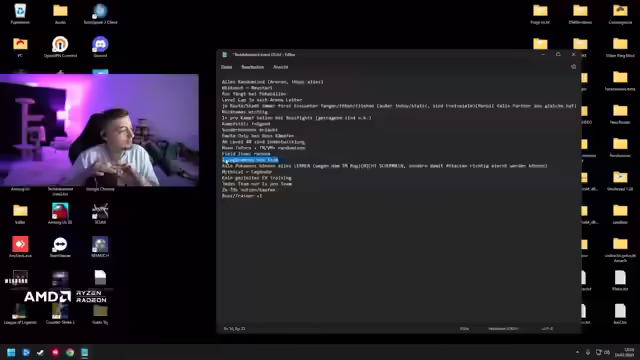This screenshot has height=360, width=640.
Task: Select the VC folder on desktop
Action: [20, 47]
